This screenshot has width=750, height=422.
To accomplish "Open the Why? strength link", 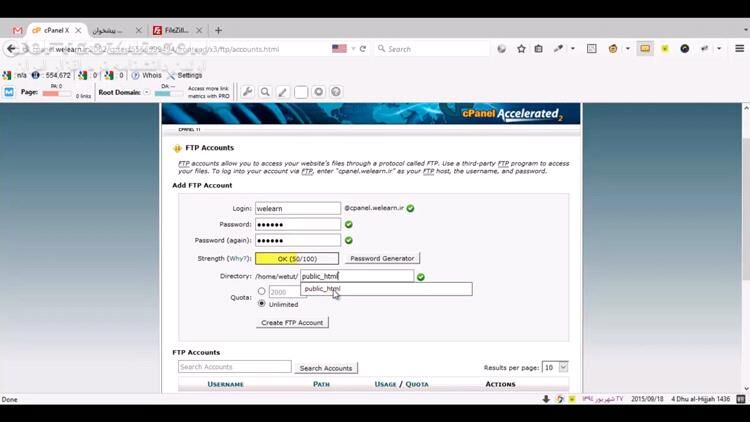I will tap(239, 259).
